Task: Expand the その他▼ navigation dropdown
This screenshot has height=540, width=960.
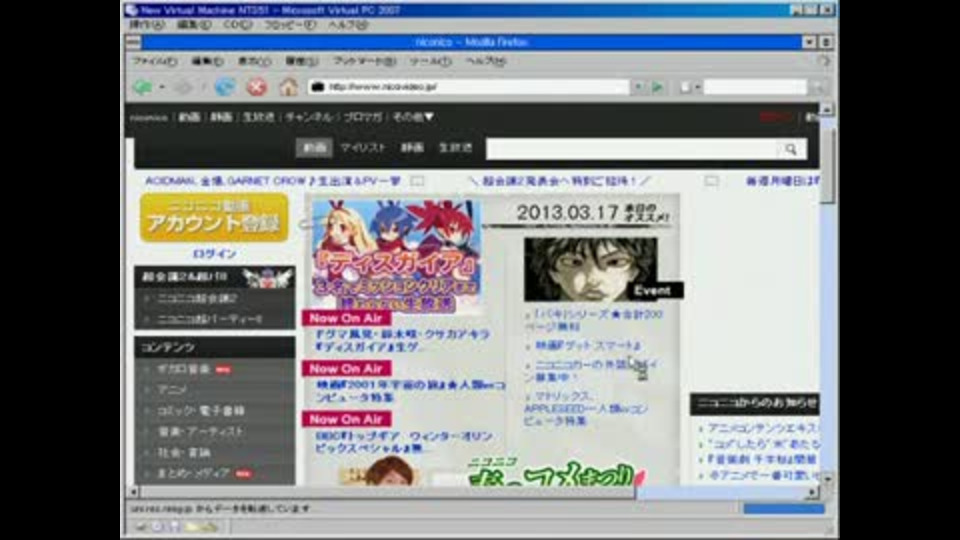Action: pyautogui.click(x=413, y=117)
